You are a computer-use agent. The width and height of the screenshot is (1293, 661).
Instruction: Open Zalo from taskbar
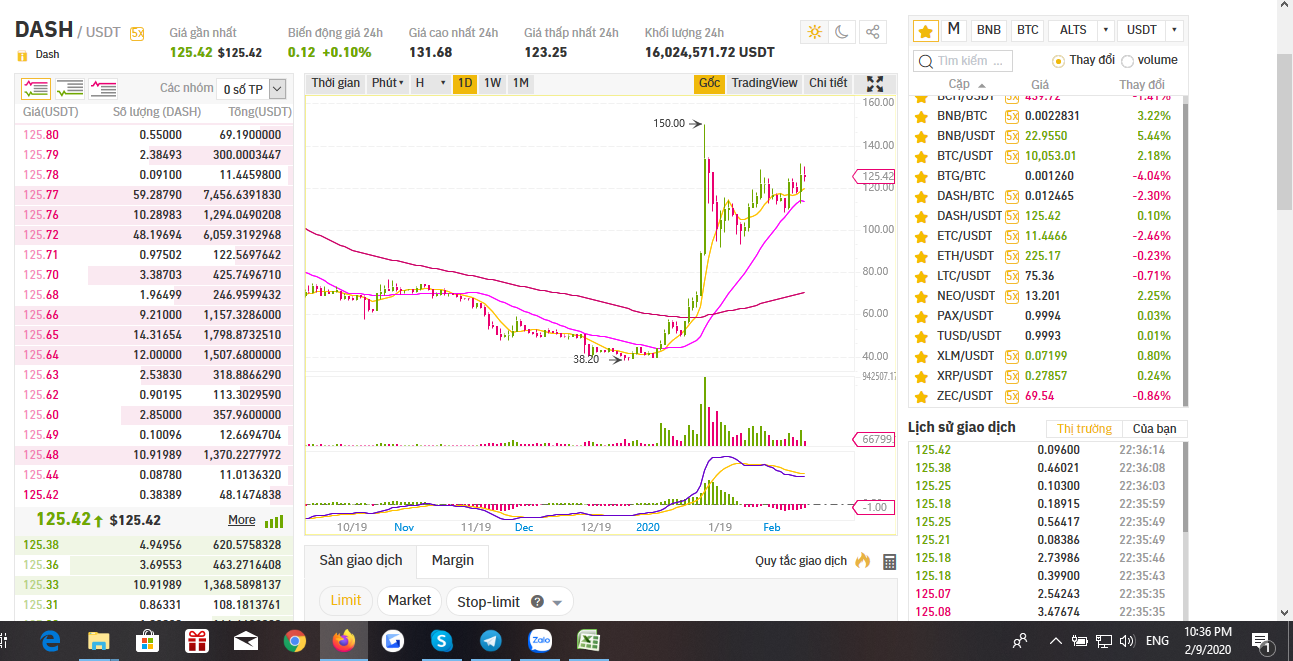click(540, 640)
